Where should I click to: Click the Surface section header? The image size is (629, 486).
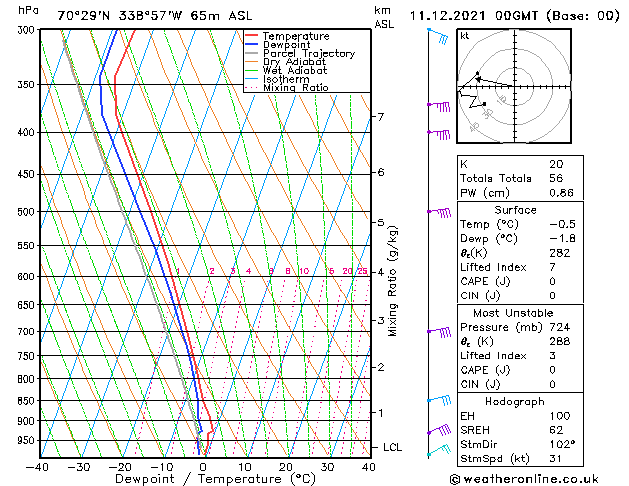click(x=515, y=210)
